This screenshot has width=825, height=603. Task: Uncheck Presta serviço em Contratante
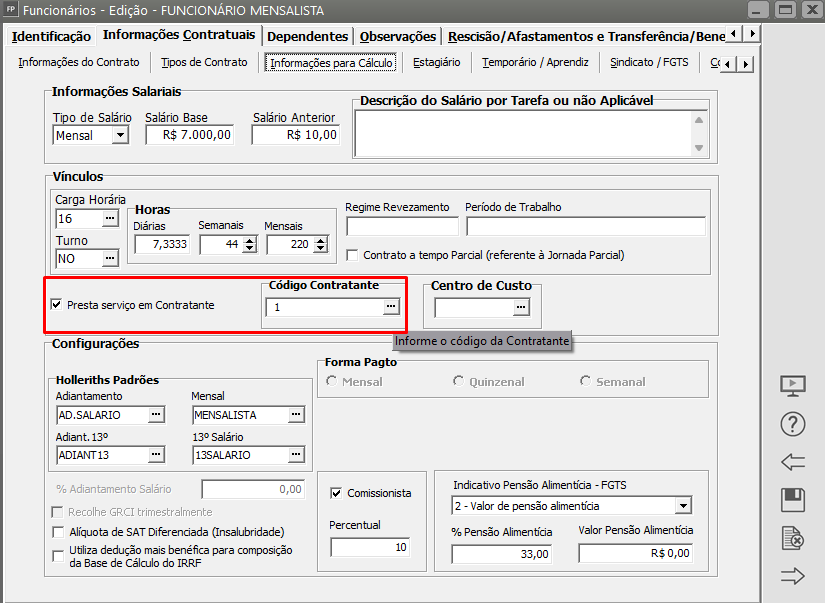pos(56,305)
